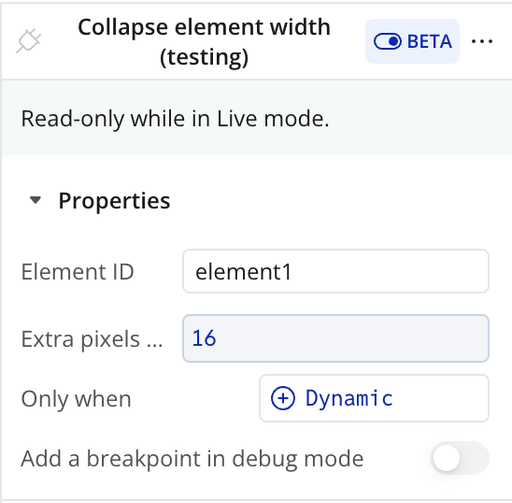This screenshot has width=512, height=503.
Task: Click the Properties section heading
Action: pyautogui.click(x=114, y=201)
